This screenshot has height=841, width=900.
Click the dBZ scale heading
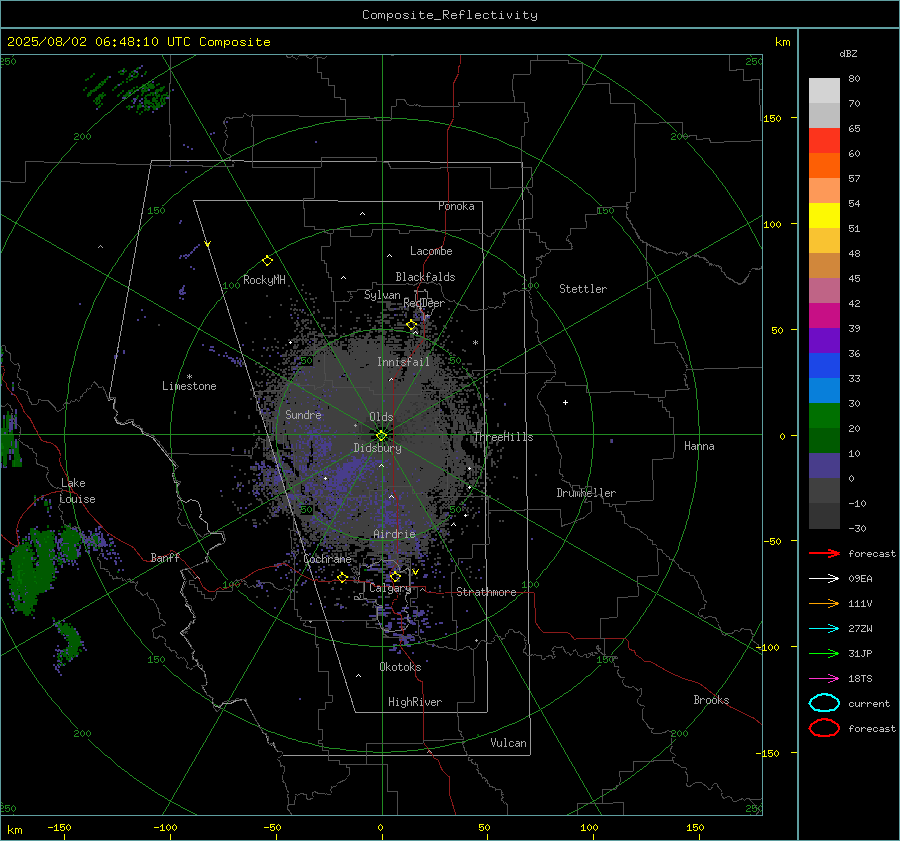(848, 54)
